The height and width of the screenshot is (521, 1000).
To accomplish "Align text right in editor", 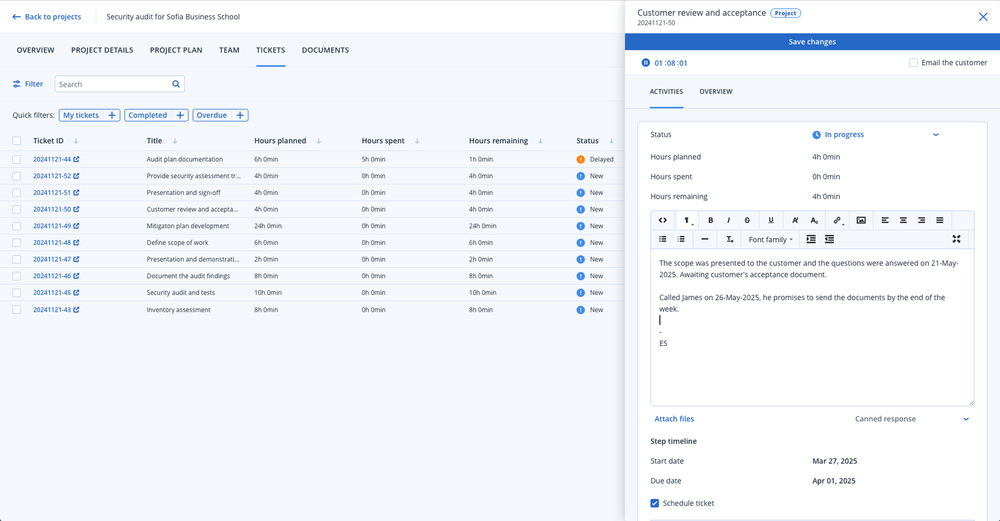I will 921,220.
